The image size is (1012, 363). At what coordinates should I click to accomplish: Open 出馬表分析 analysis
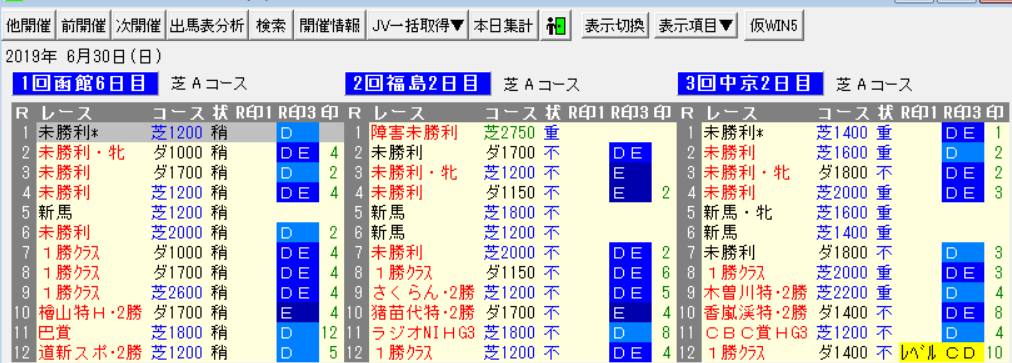point(207,26)
